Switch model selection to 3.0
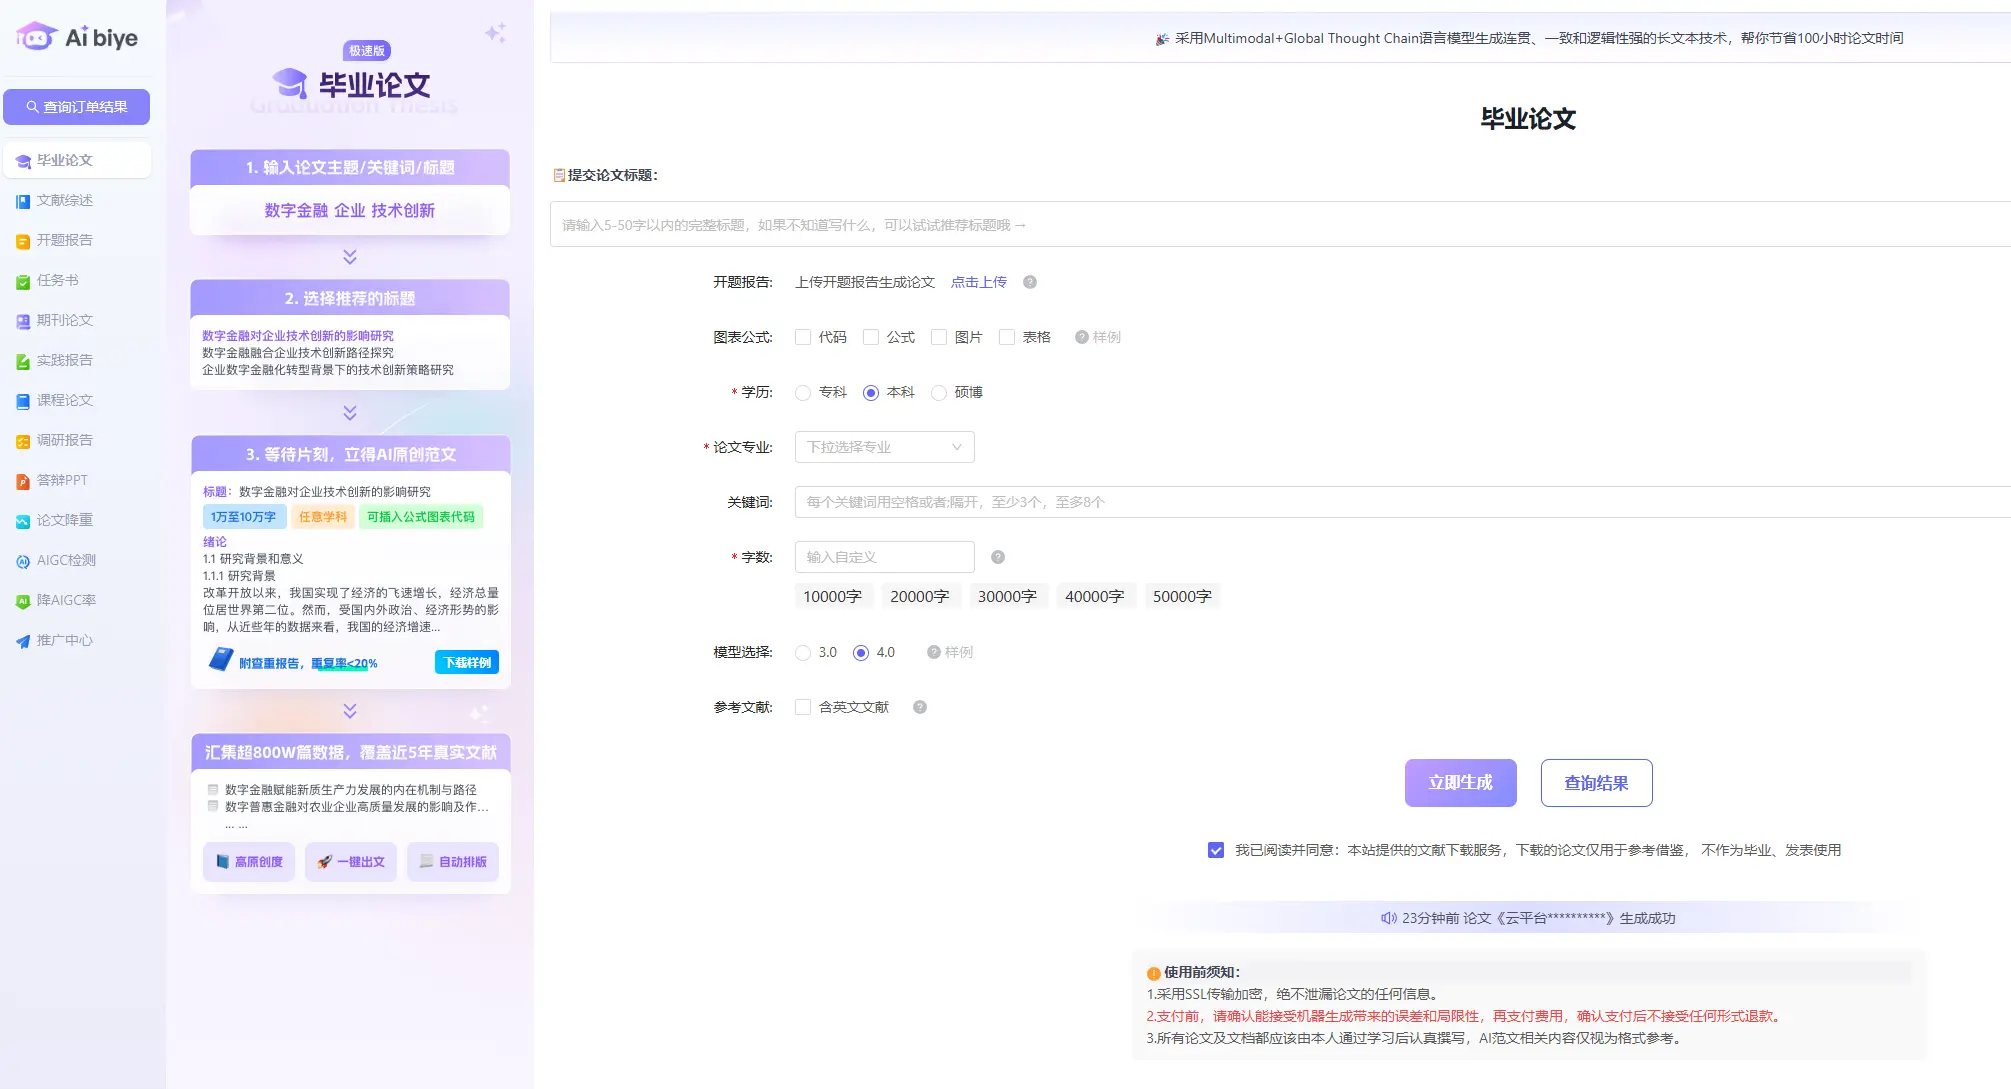2011x1089 pixels. (802, 652)
